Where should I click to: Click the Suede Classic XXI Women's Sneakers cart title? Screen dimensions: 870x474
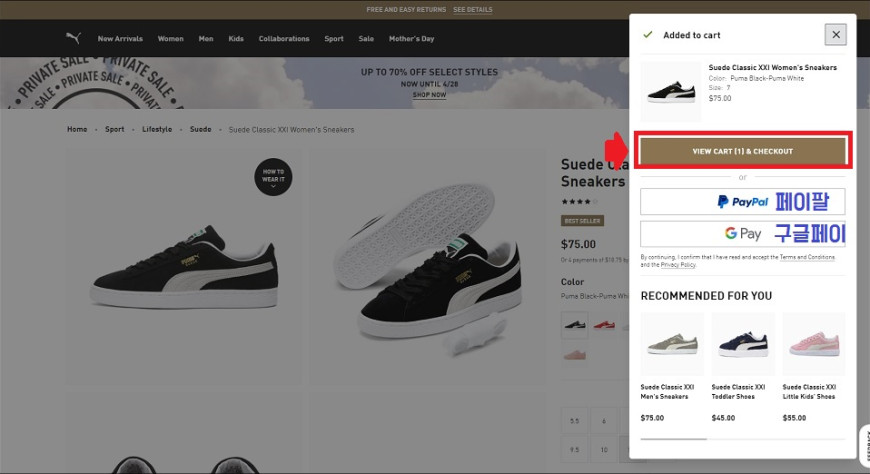pyautogui.click(x=772, y=67)
